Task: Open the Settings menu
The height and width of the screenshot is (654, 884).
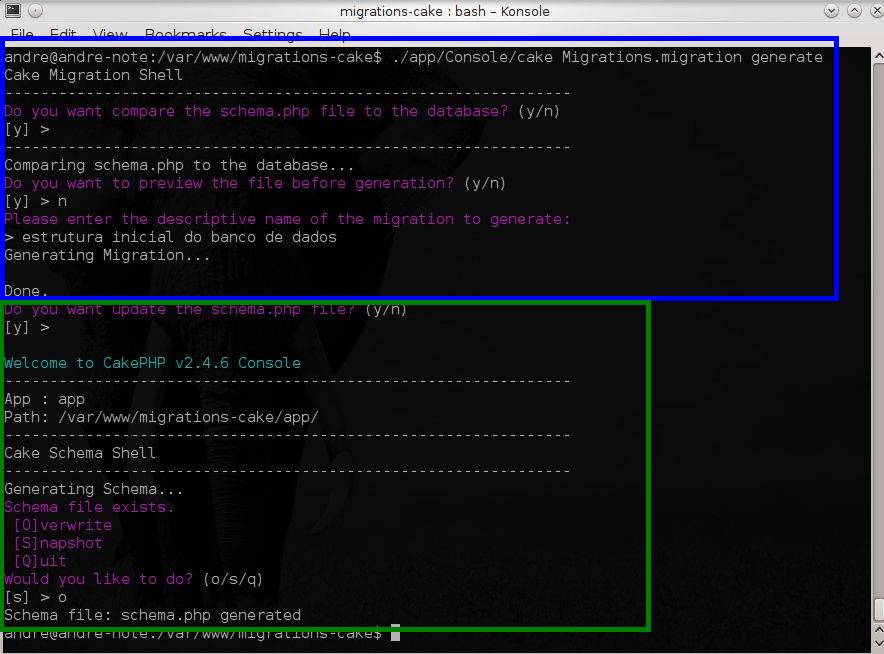Action: tap(272, 34)
